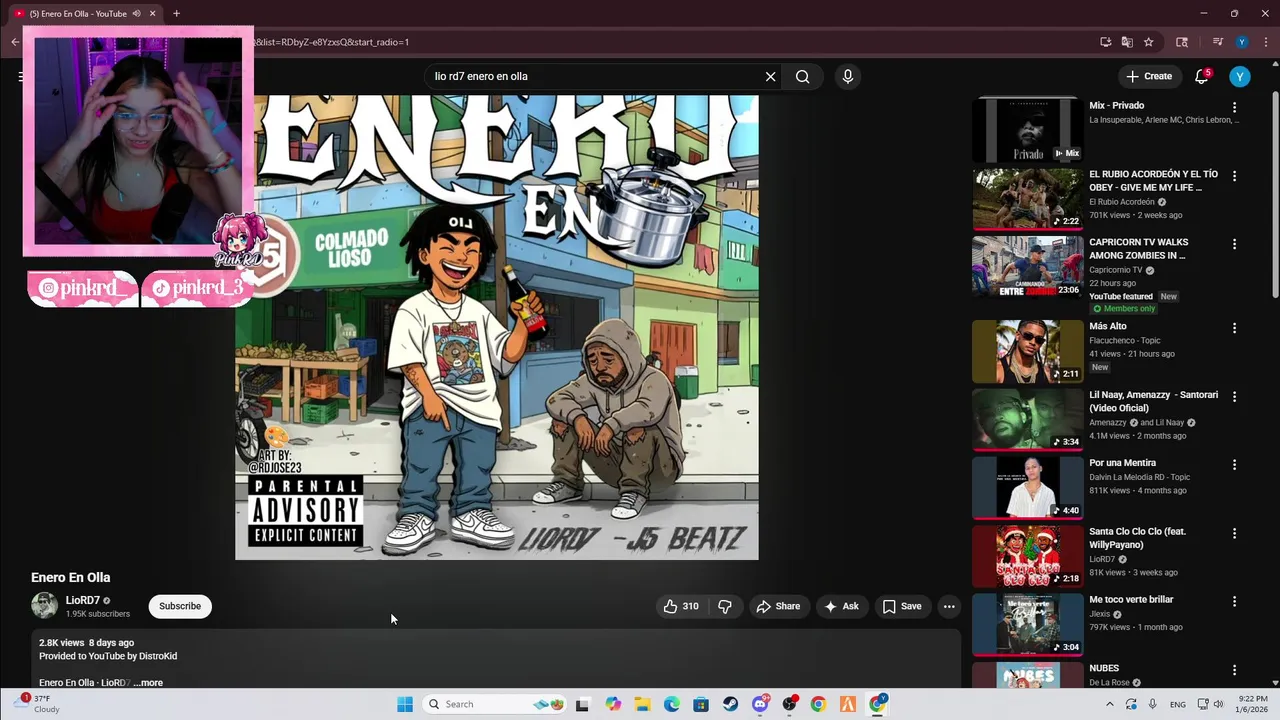Open LioRD7 channel name link
The width and height of the screenshot is (1280, 720).
click(83, 601)
